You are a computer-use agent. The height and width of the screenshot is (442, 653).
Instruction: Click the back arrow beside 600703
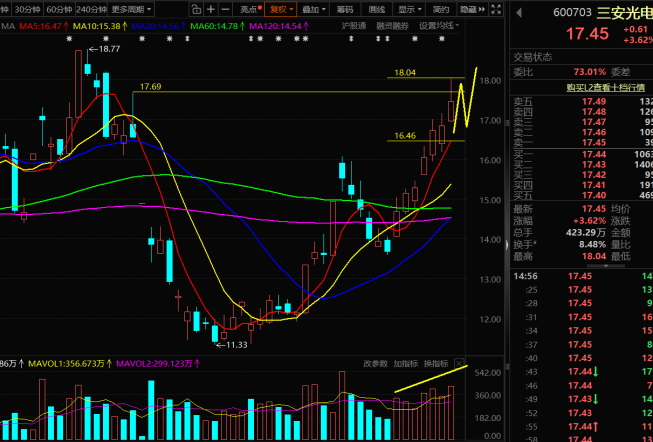[x=519, y=13]
